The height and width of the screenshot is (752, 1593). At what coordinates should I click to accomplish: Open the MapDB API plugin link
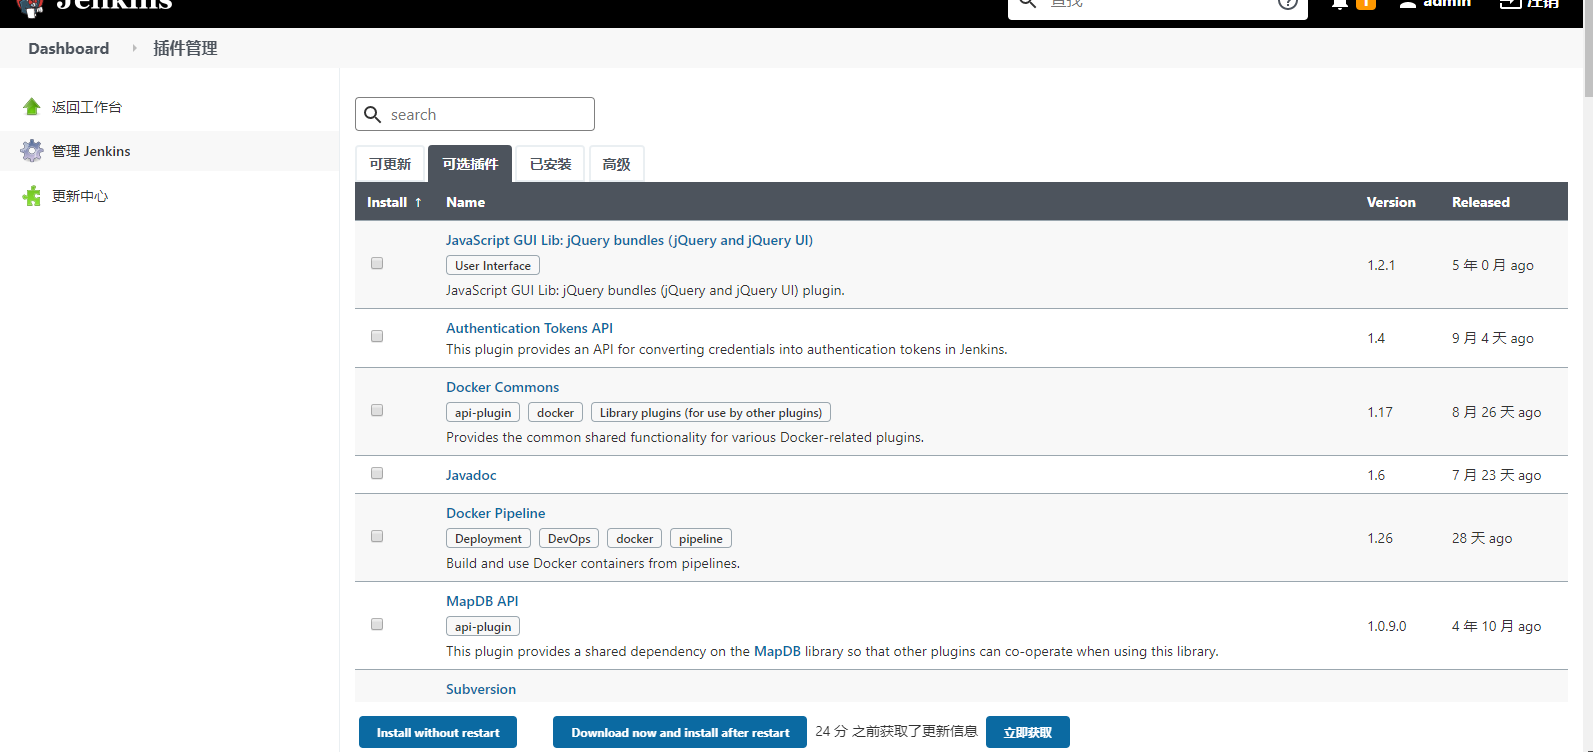(482, 601)
